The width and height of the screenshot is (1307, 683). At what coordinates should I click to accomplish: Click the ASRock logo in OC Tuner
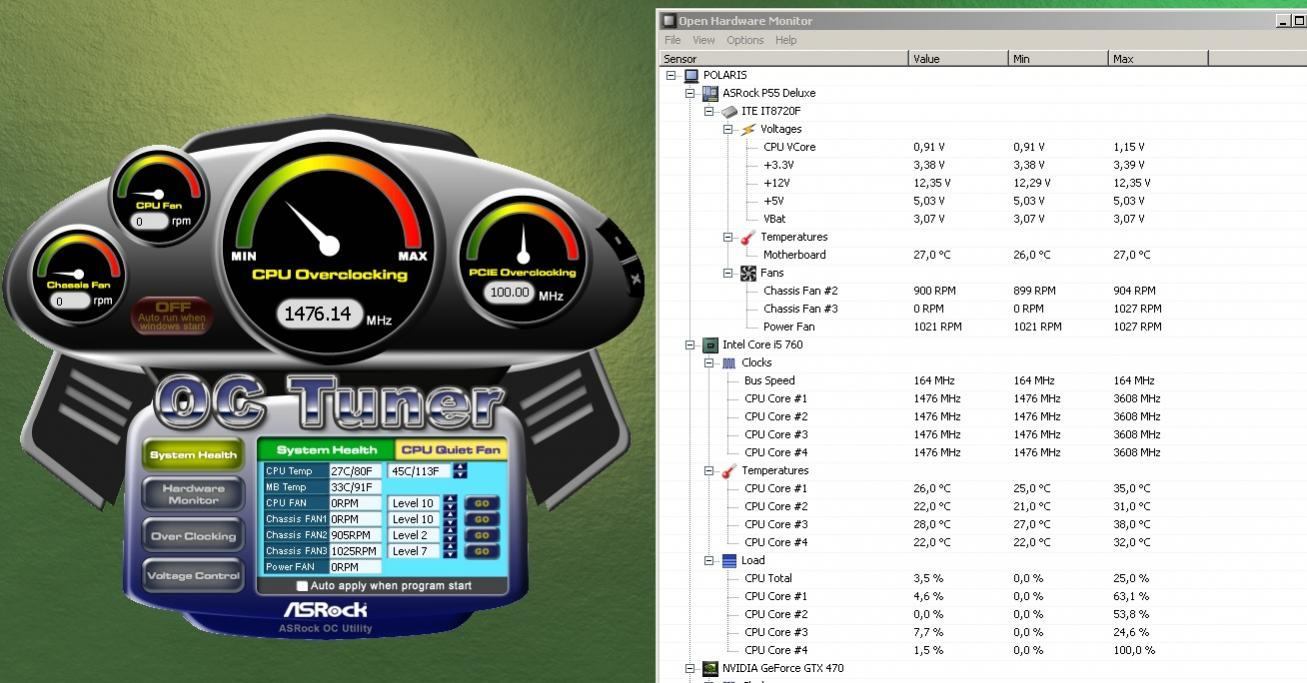tap(325, 609)
